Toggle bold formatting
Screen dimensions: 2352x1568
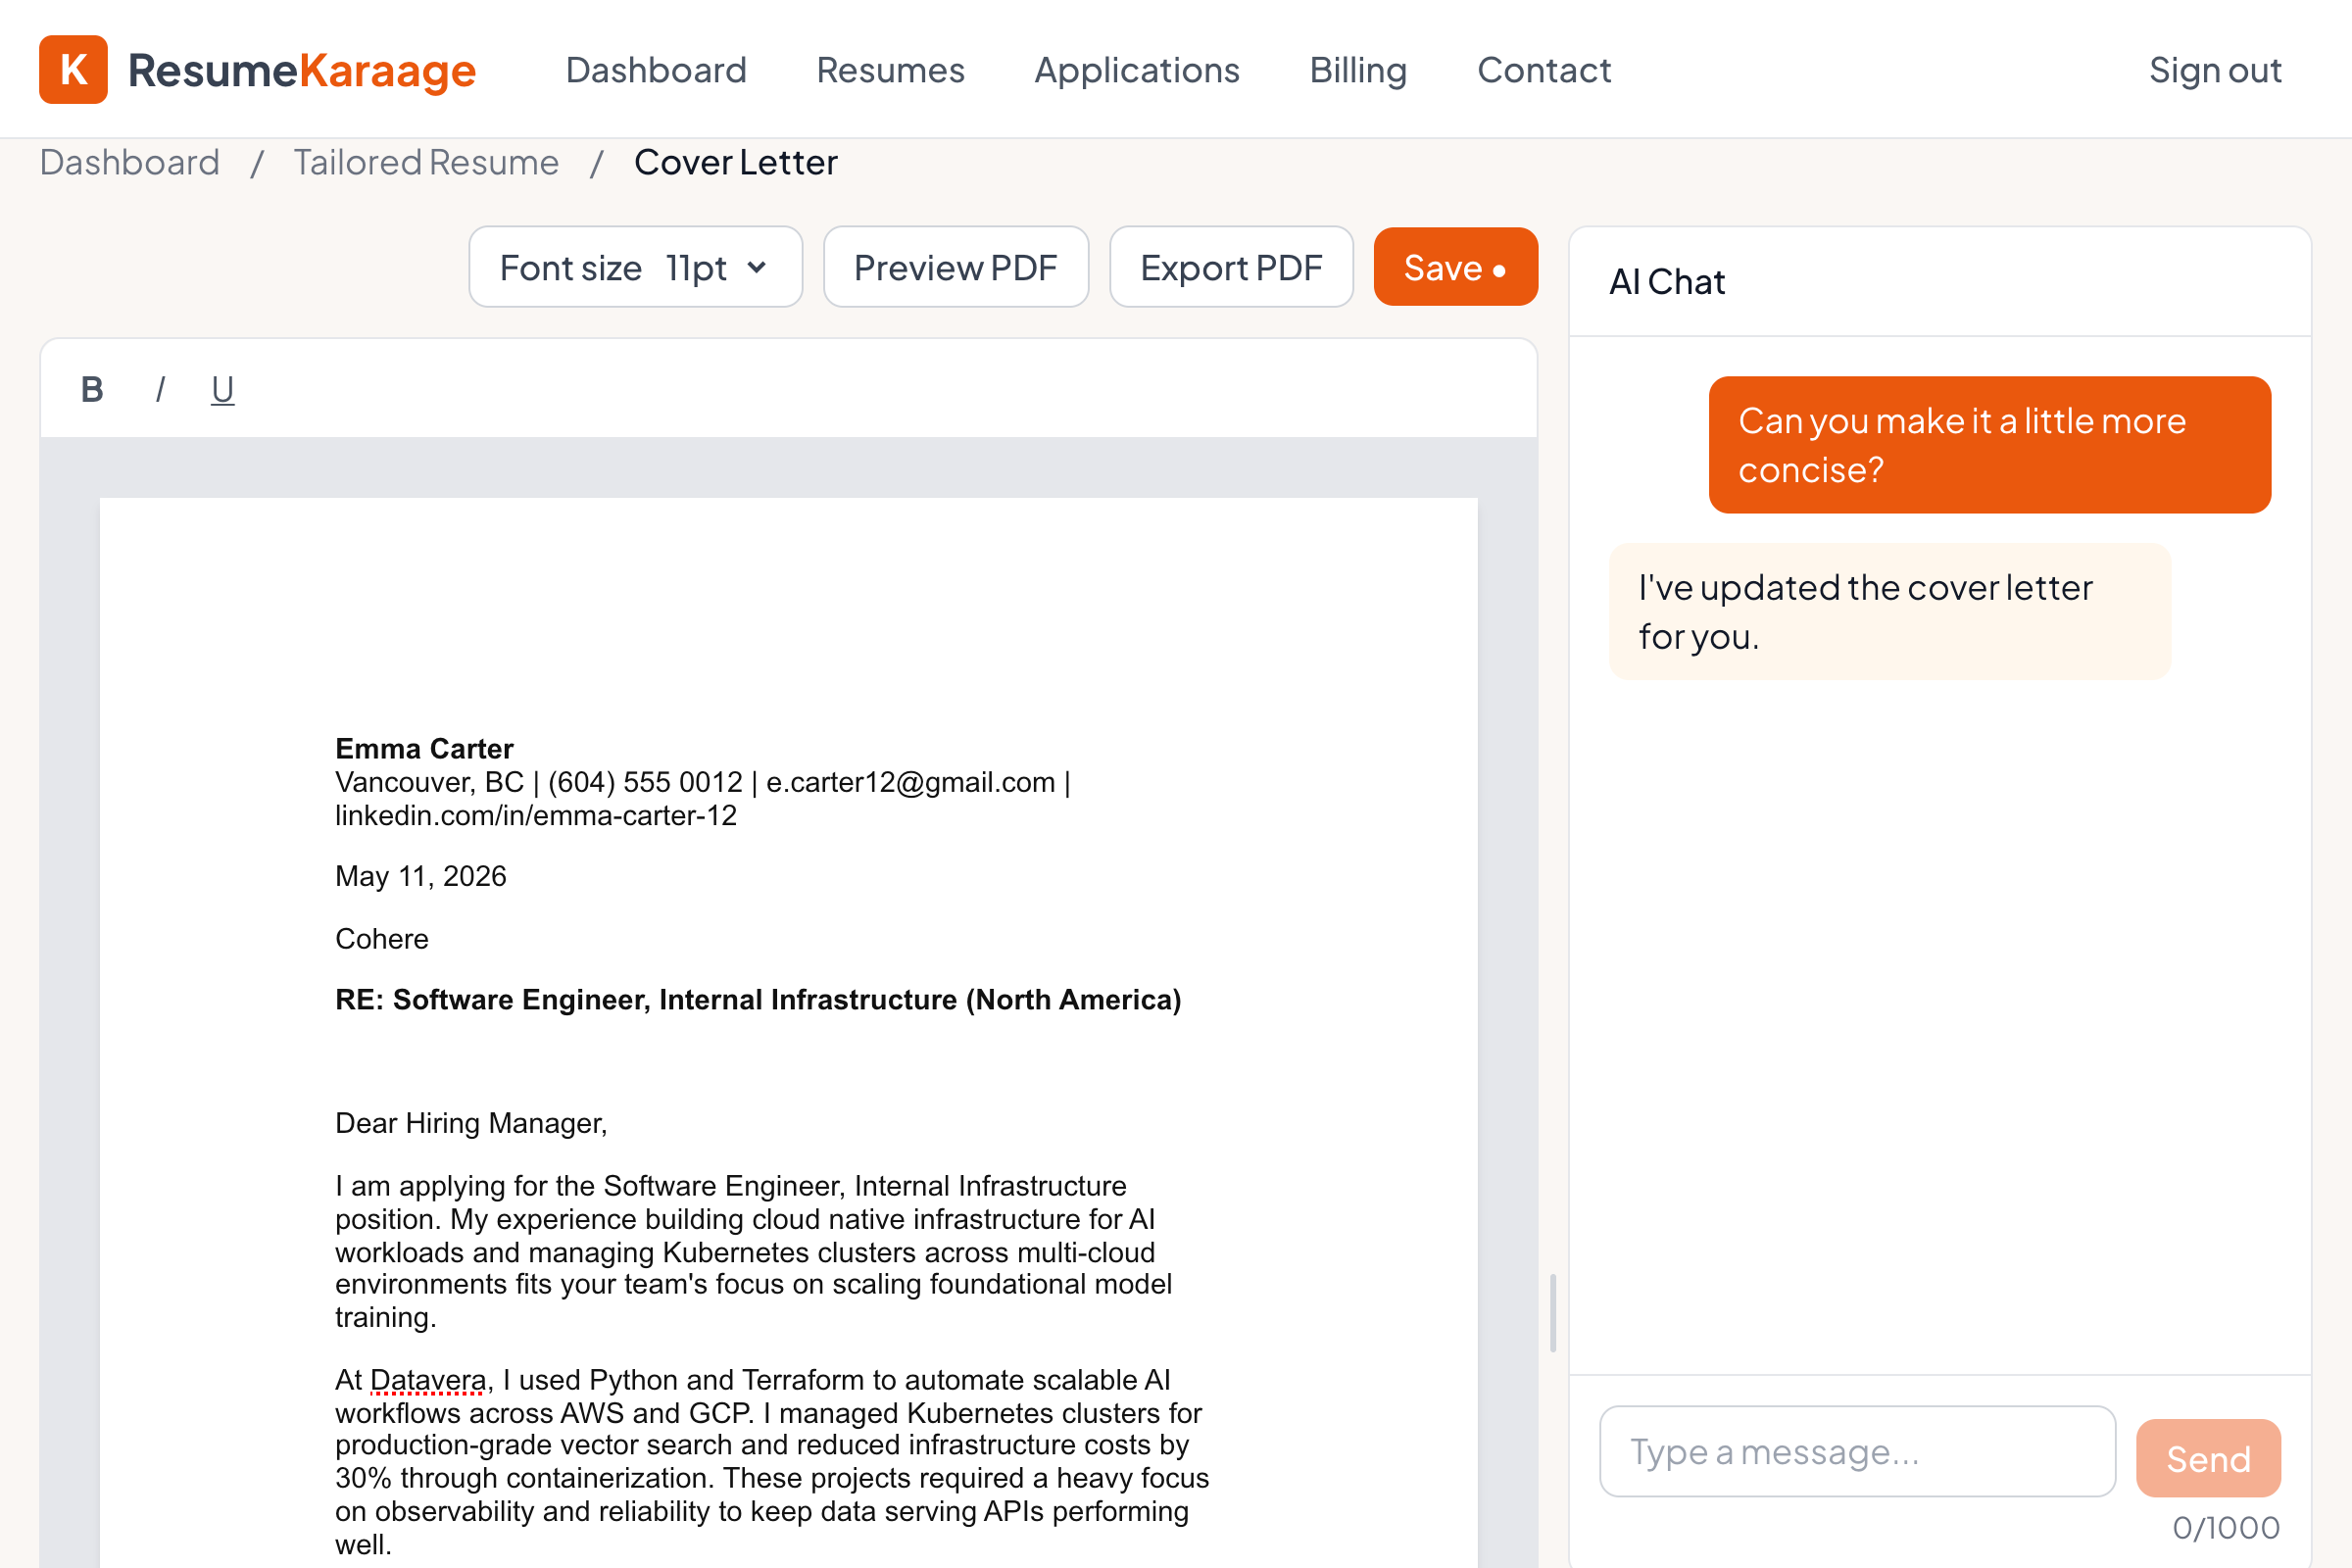click(92, 389)
